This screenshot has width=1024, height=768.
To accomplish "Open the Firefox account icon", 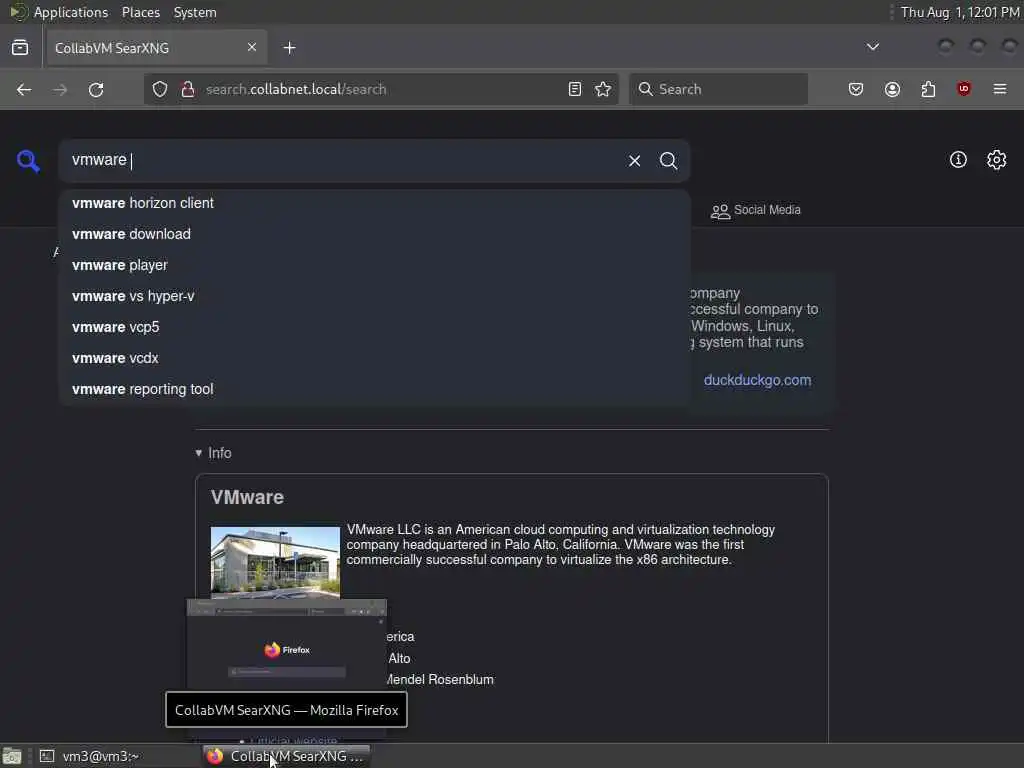I will 893,89.
